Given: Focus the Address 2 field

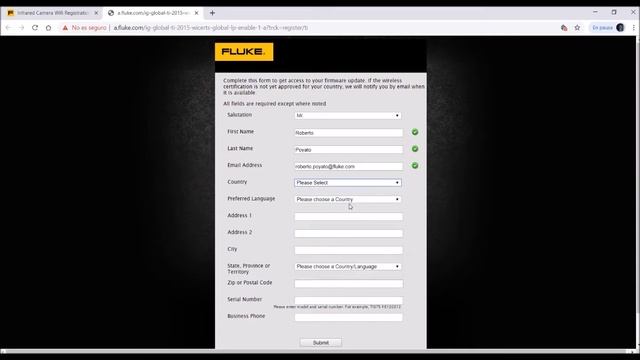Looking at the screenshot, I should [349, 233].
